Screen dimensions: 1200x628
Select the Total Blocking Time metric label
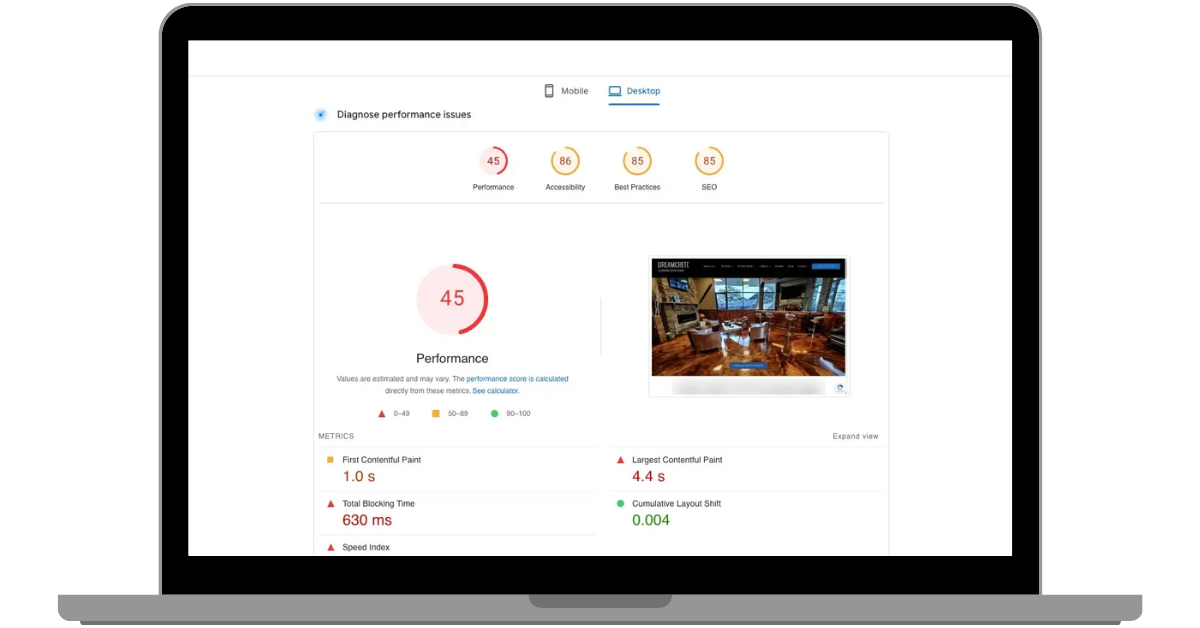(x=378, y=504)
